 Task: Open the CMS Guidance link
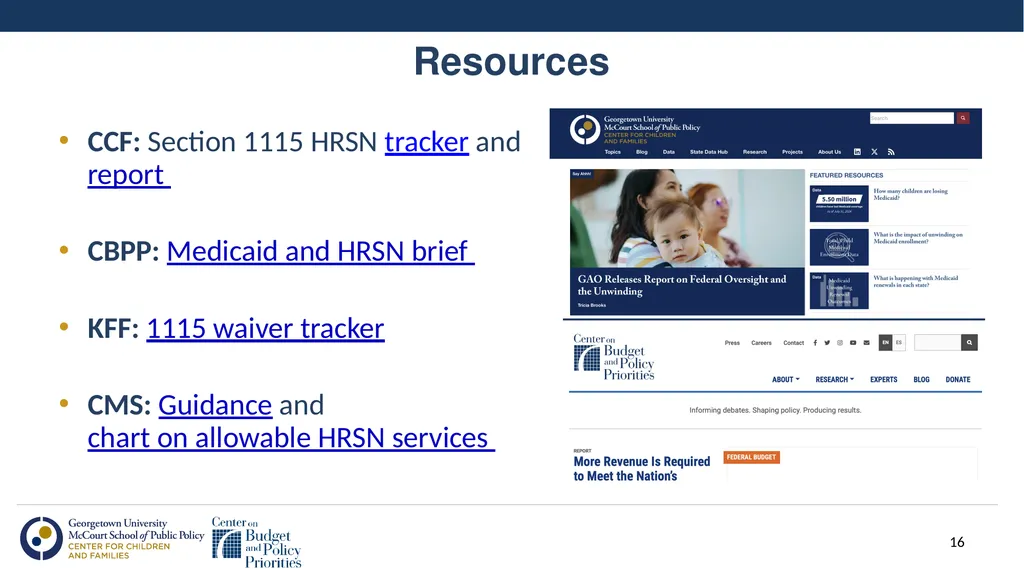pos(215,405)
